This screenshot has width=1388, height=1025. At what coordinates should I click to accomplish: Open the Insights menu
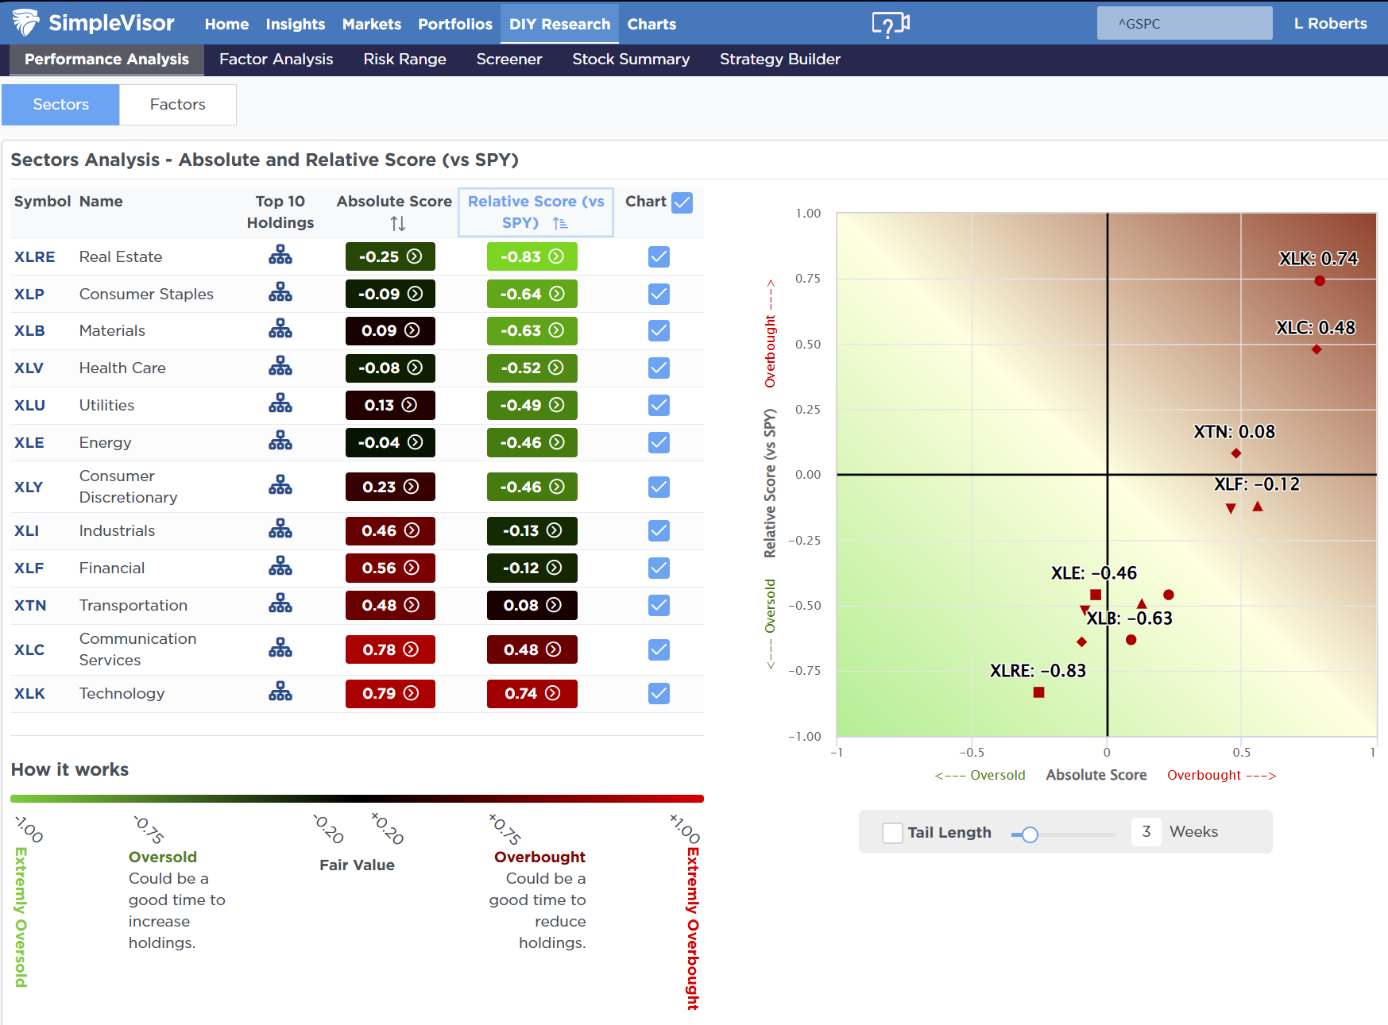coord(295,24)
